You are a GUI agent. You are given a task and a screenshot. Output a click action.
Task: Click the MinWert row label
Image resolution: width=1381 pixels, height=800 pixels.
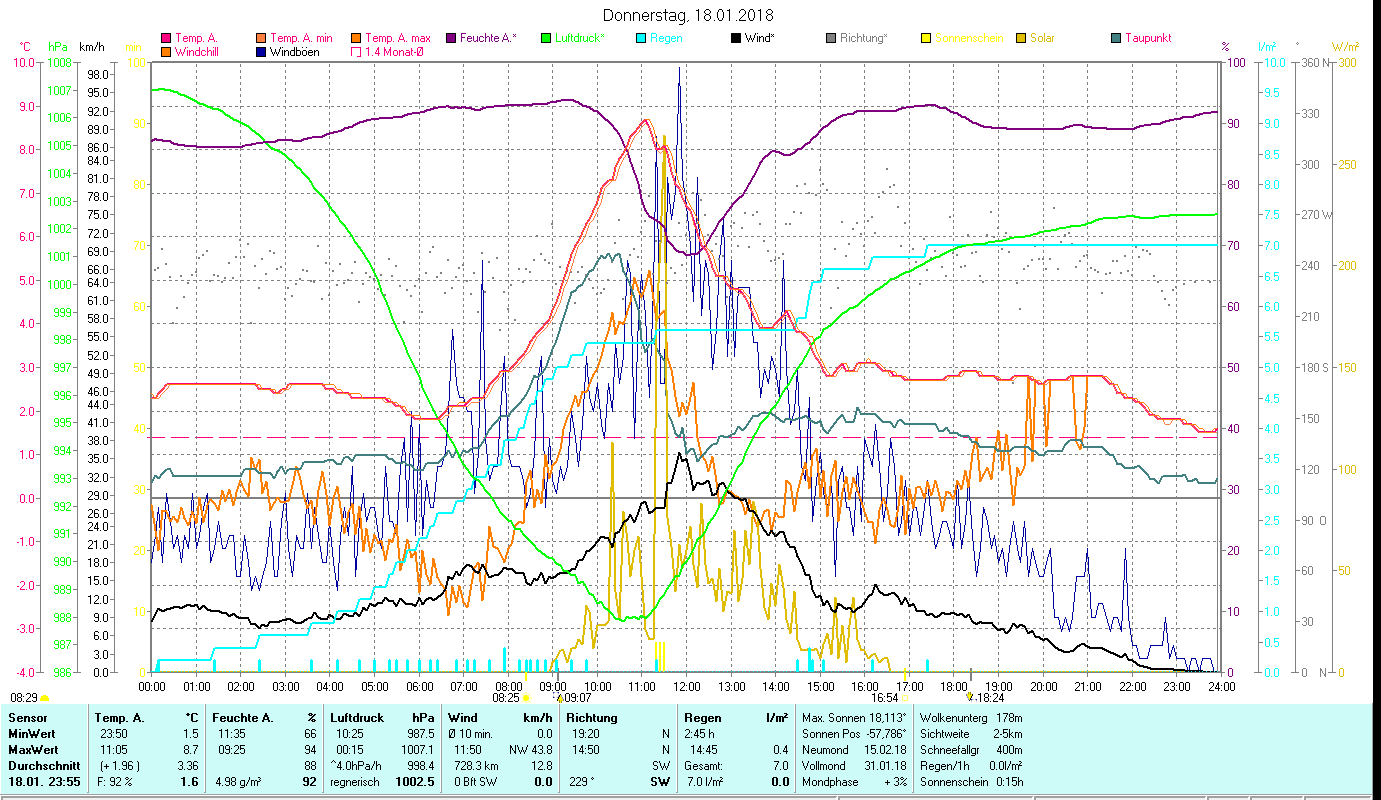[31, 733]
